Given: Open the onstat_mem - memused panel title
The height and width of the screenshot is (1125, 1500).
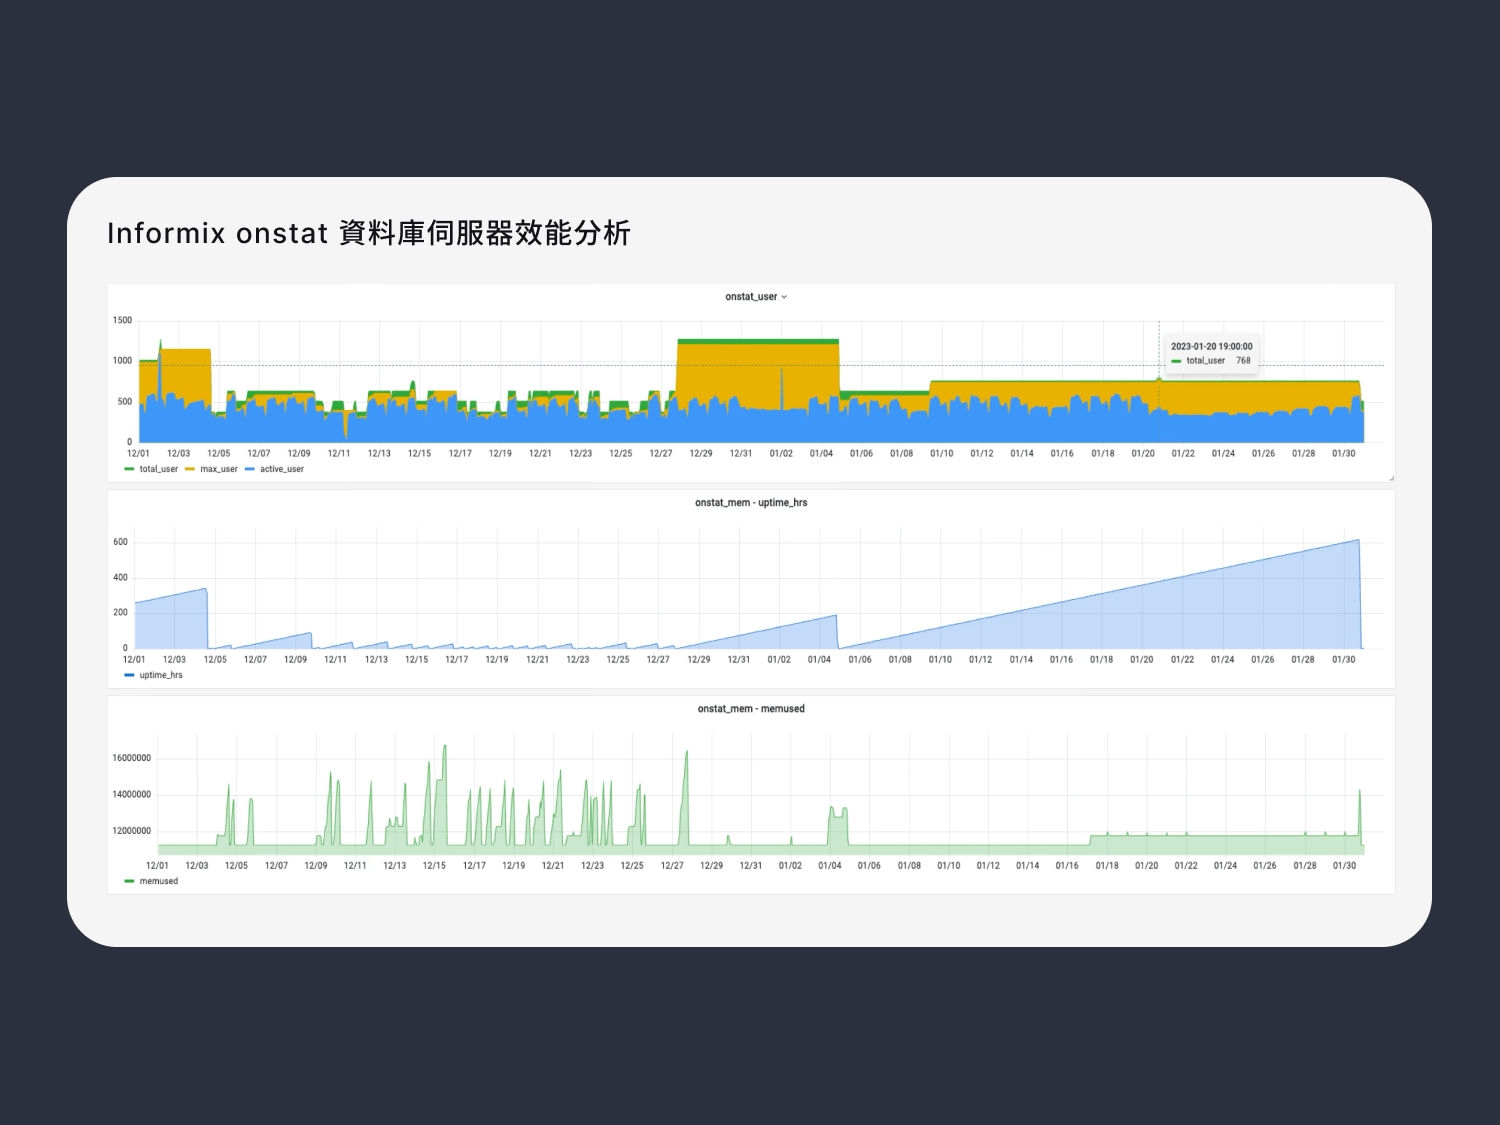Looking at the screenshot, I should (751, 709).
